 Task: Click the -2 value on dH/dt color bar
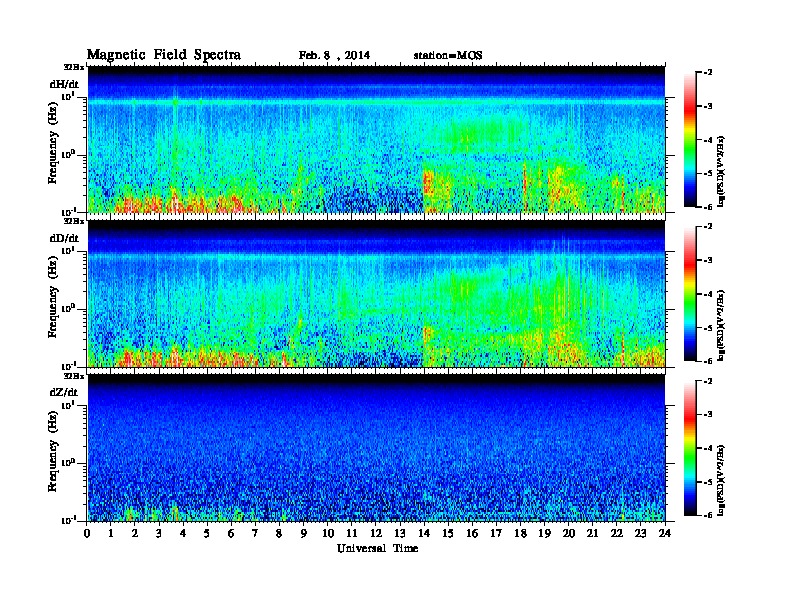pyautogui.click(x=708, y=73)
